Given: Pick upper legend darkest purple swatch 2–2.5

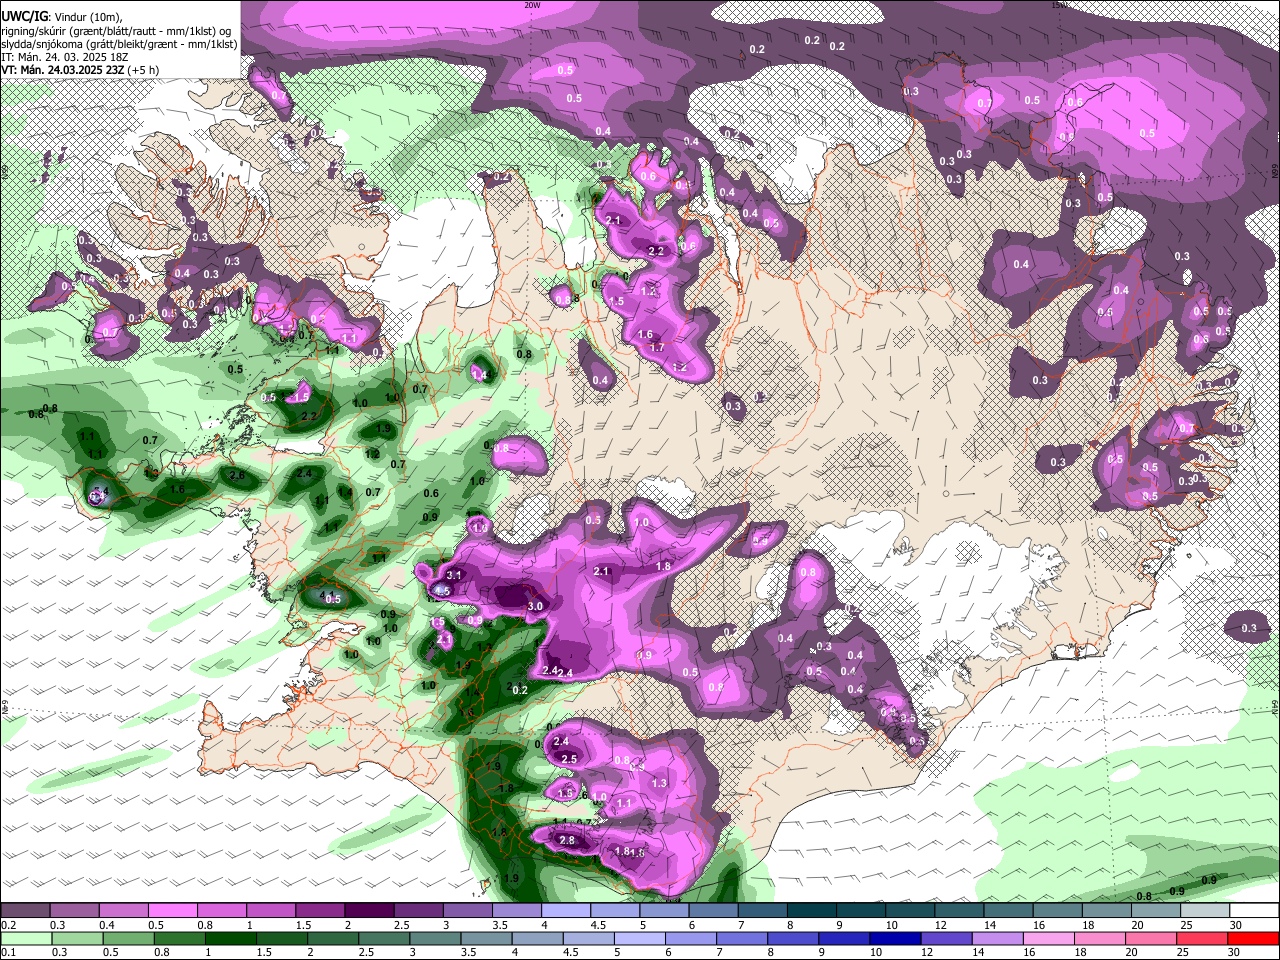Looking at the screenshot, I should [x=369, y=911].
